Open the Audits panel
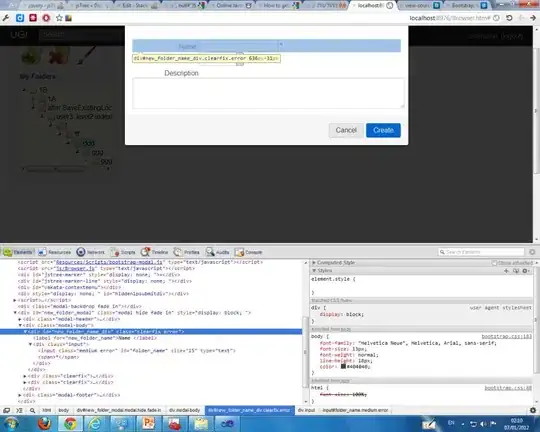Image resolution: width=540 pixels, height=432 pixels. (x=217, y=252)
